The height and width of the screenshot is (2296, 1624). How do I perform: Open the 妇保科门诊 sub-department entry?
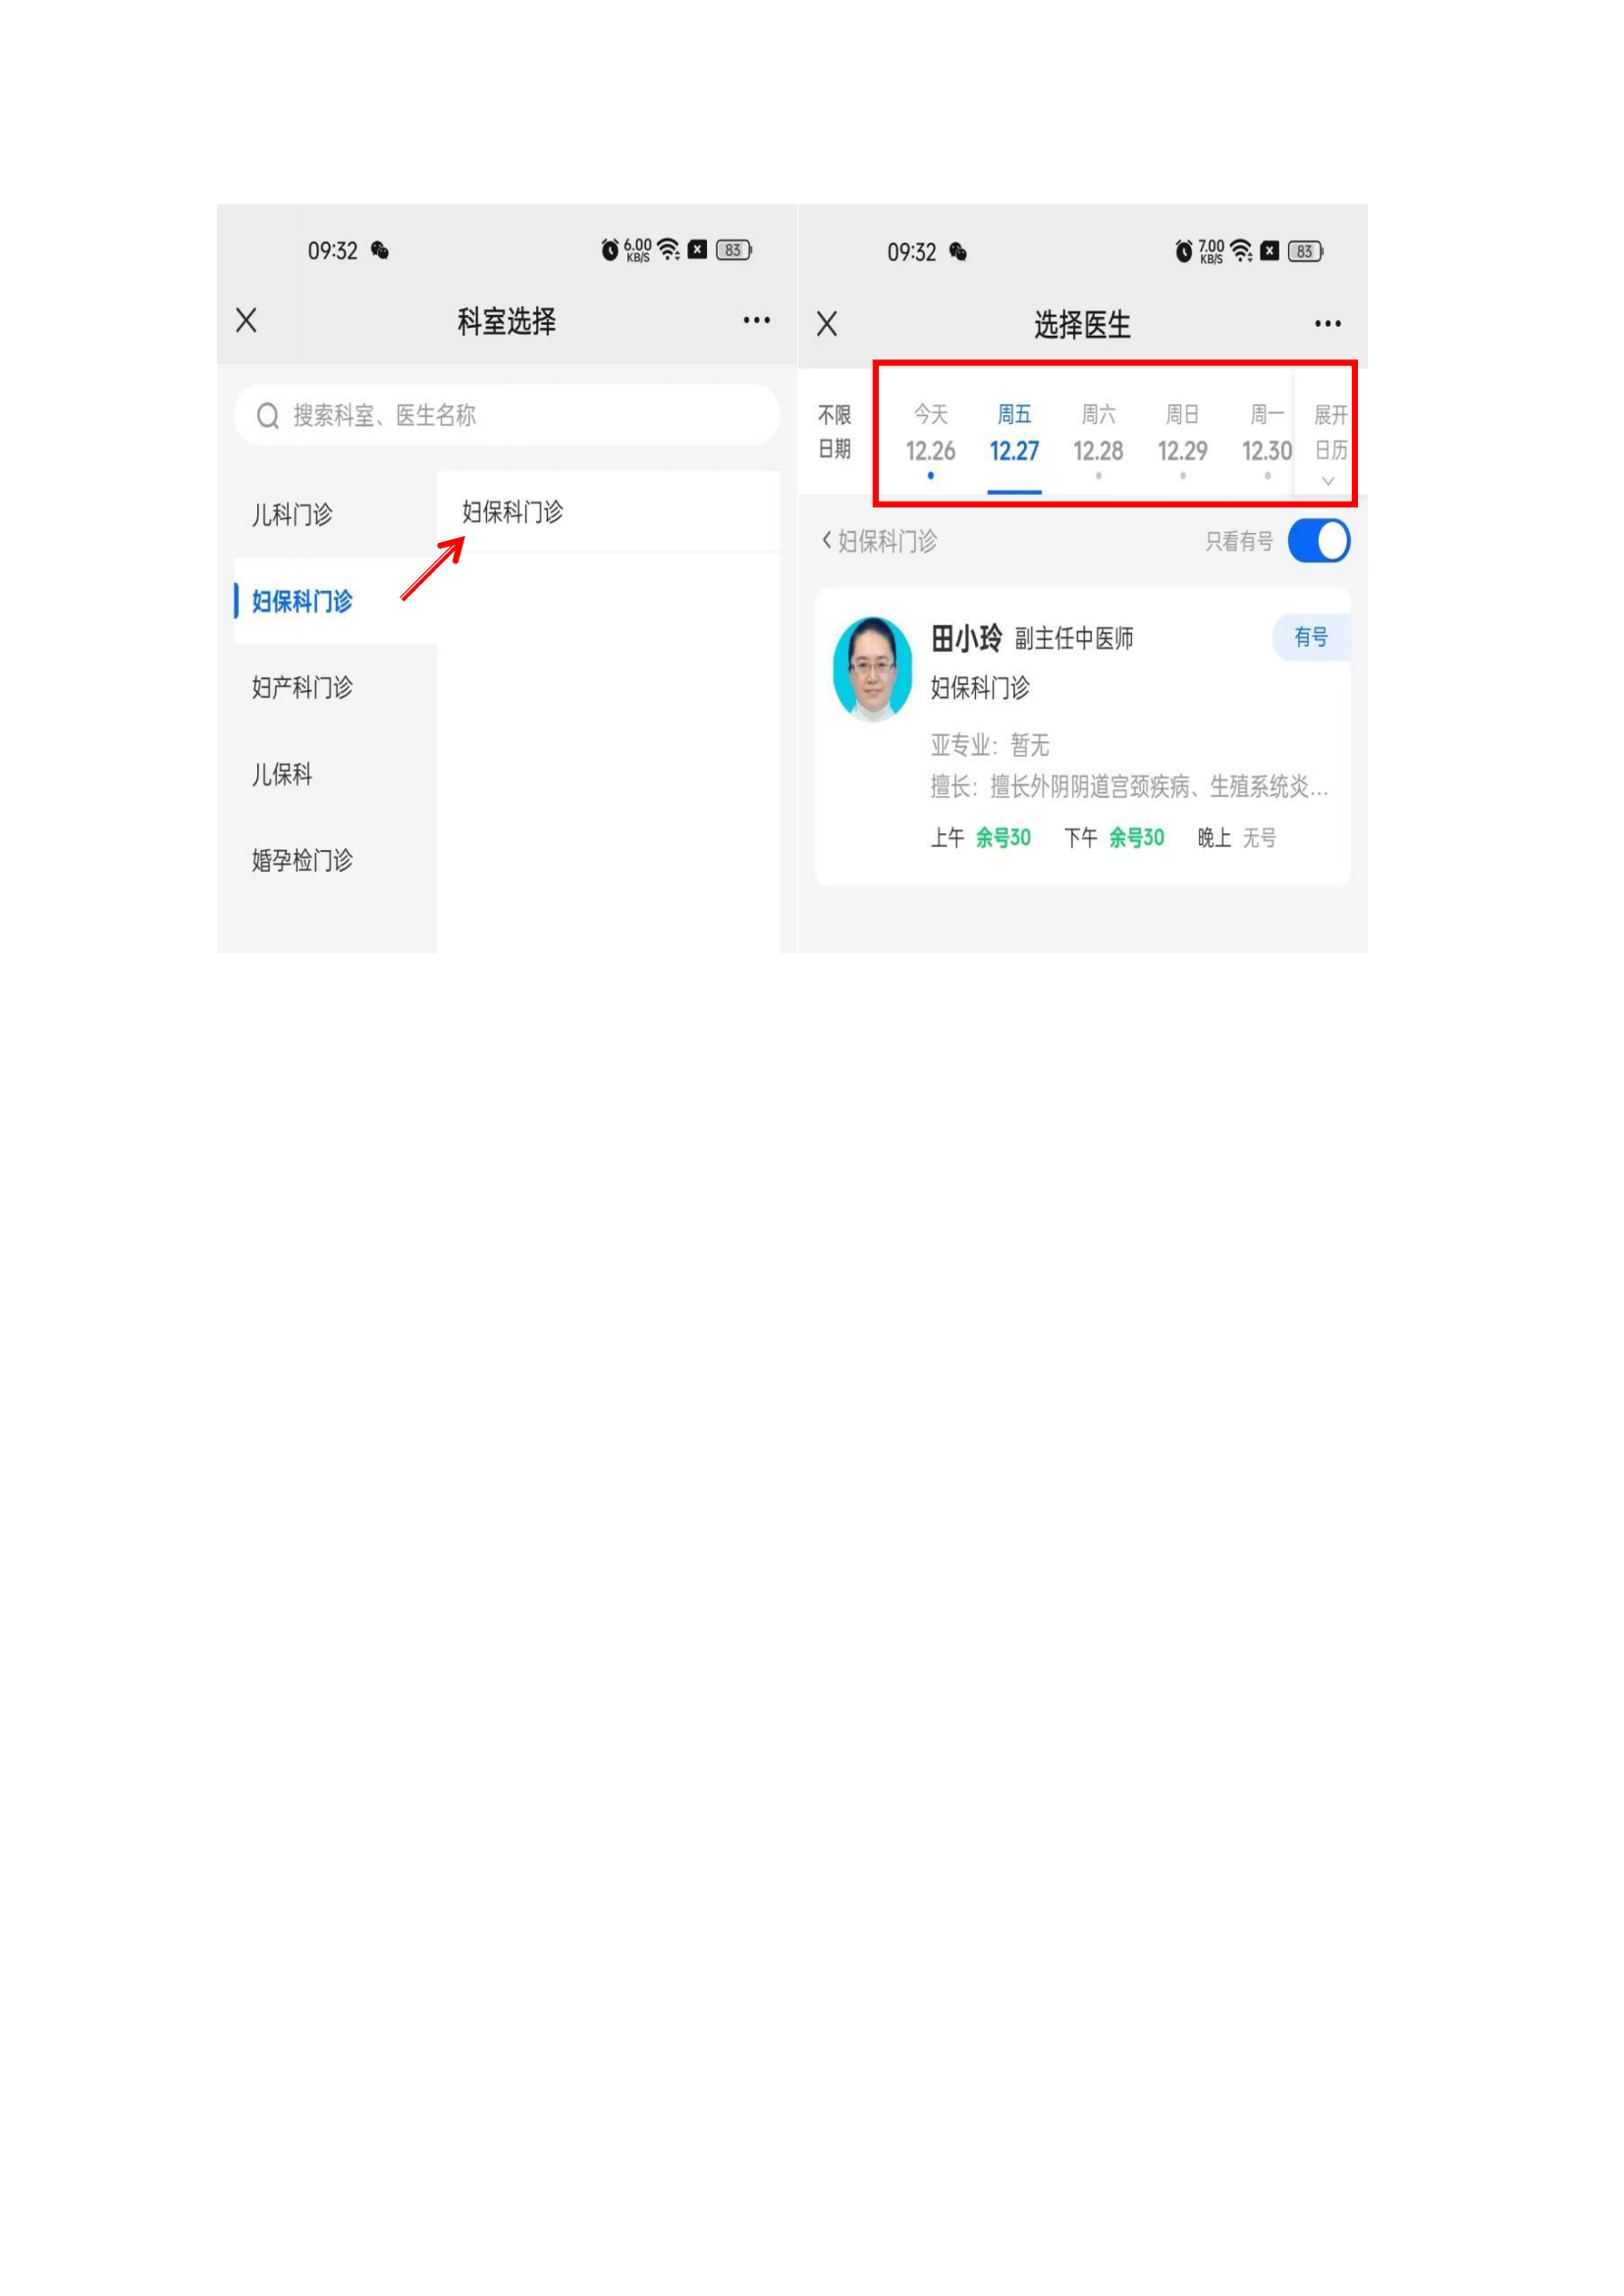click(608, 512)
